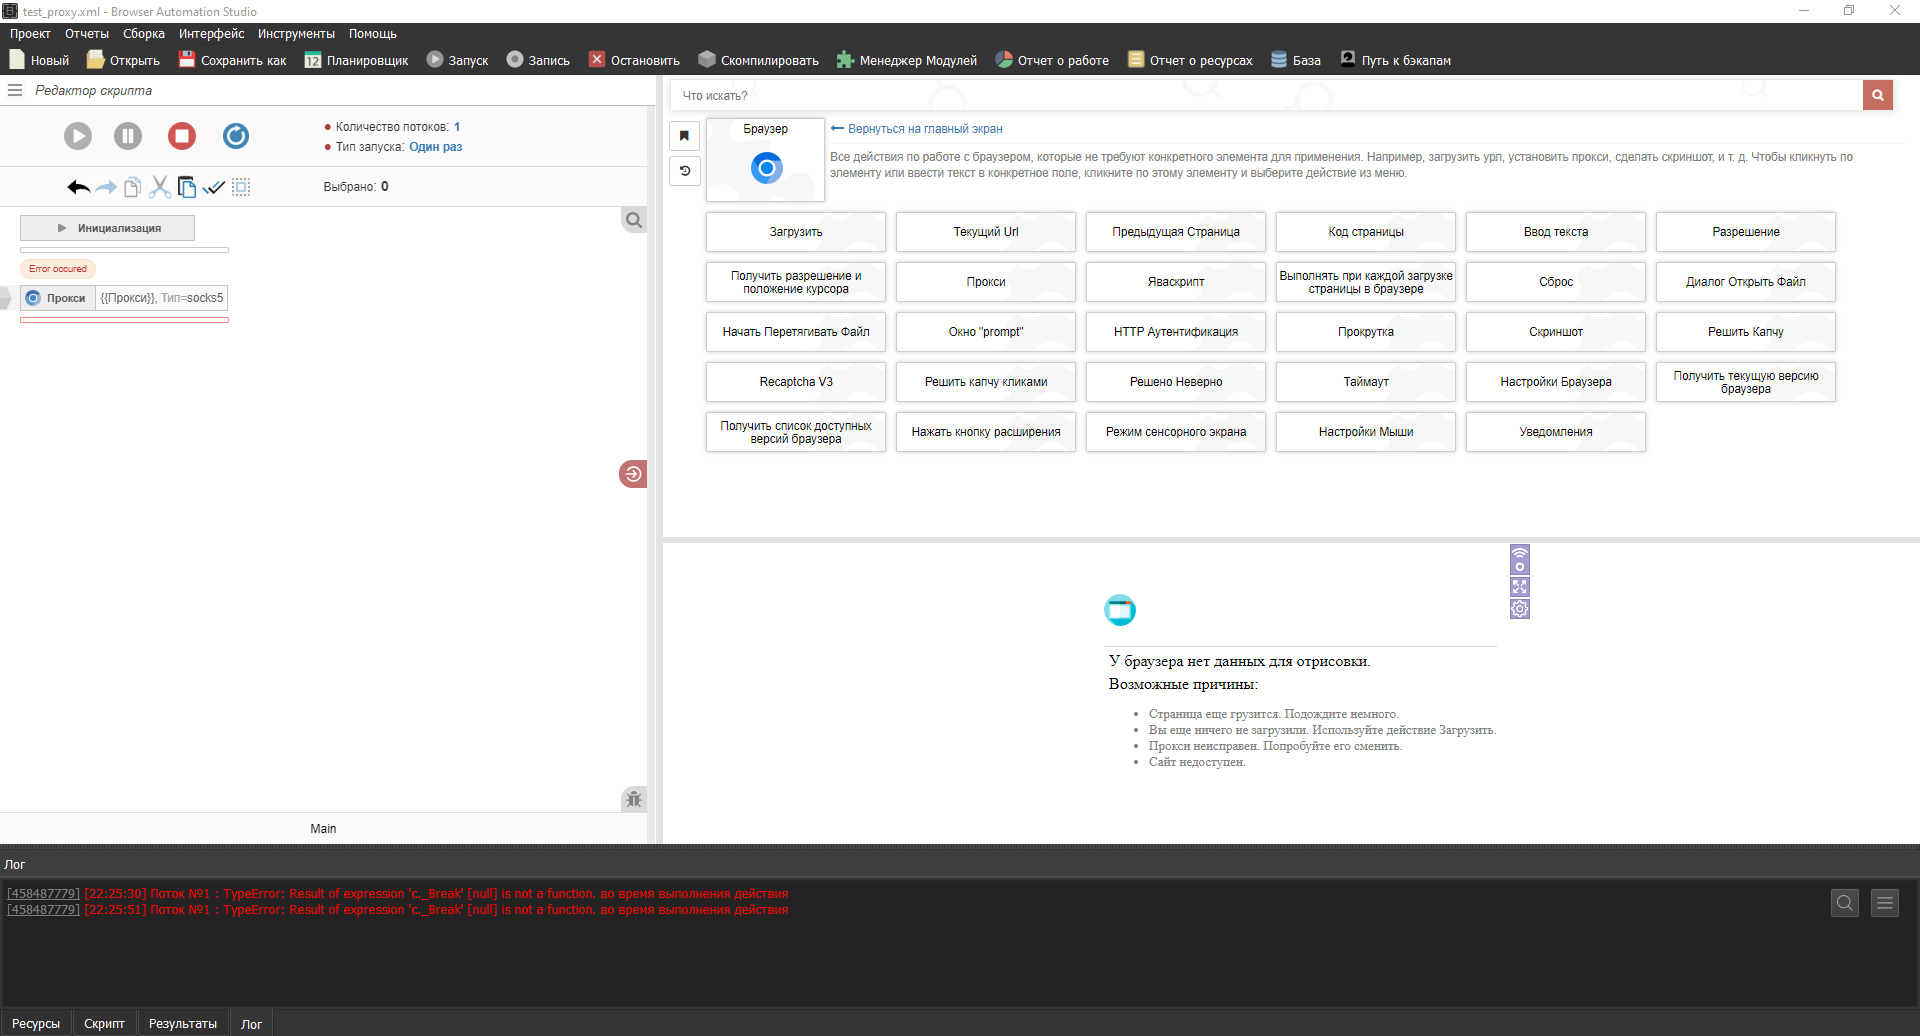Click the double checkmark select-all icon

pyautogui.click(x=214, y=187)
